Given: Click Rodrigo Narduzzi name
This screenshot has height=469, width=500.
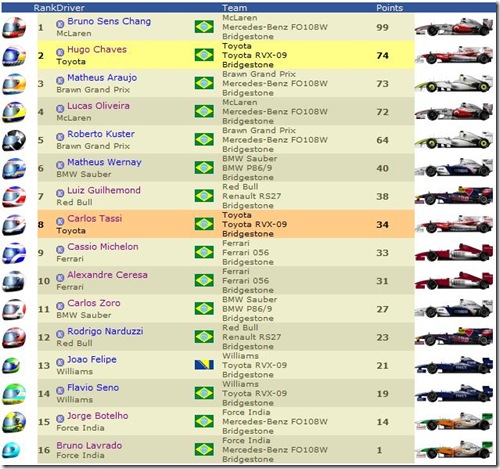Looking at the screenshot, I should click(105, 331).
